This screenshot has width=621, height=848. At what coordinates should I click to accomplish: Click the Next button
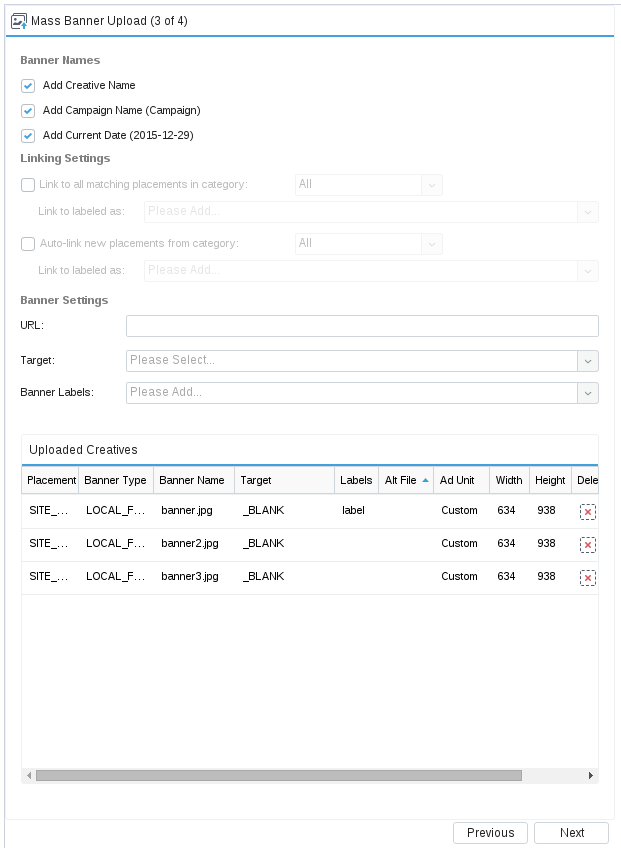click(x=571, y=833)
